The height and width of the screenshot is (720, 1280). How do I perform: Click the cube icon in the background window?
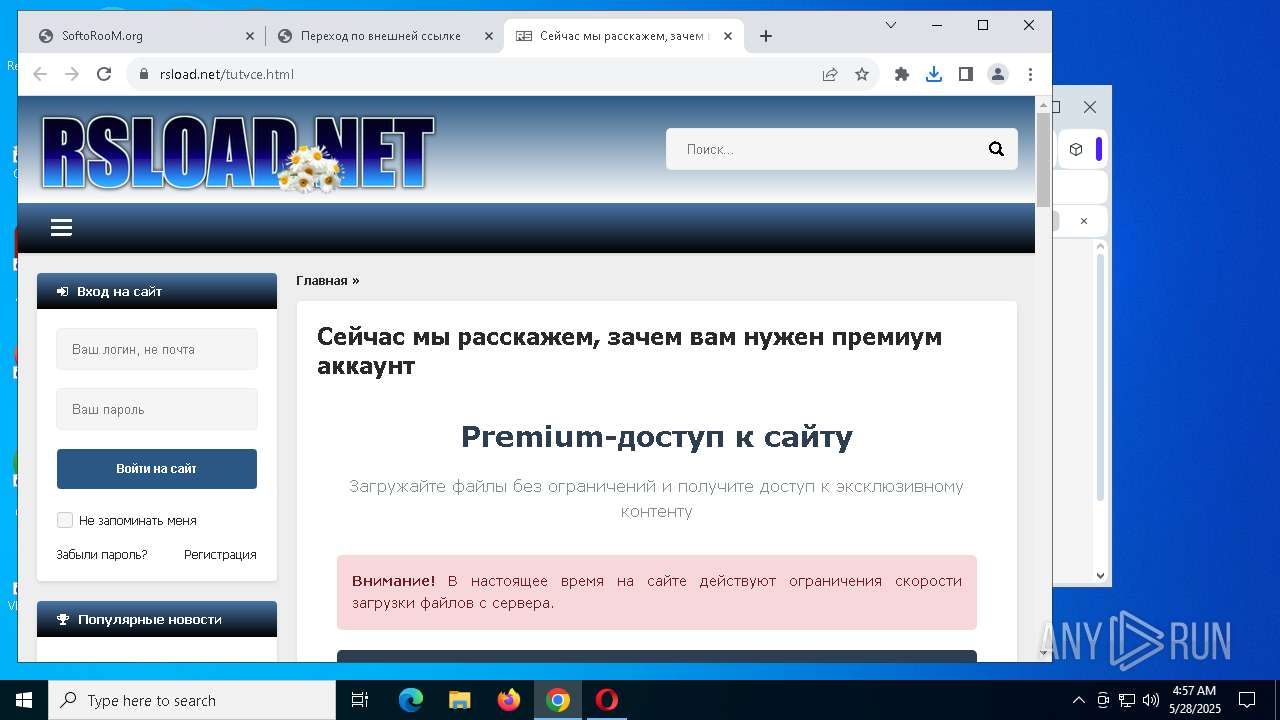tap(1076, 149)
